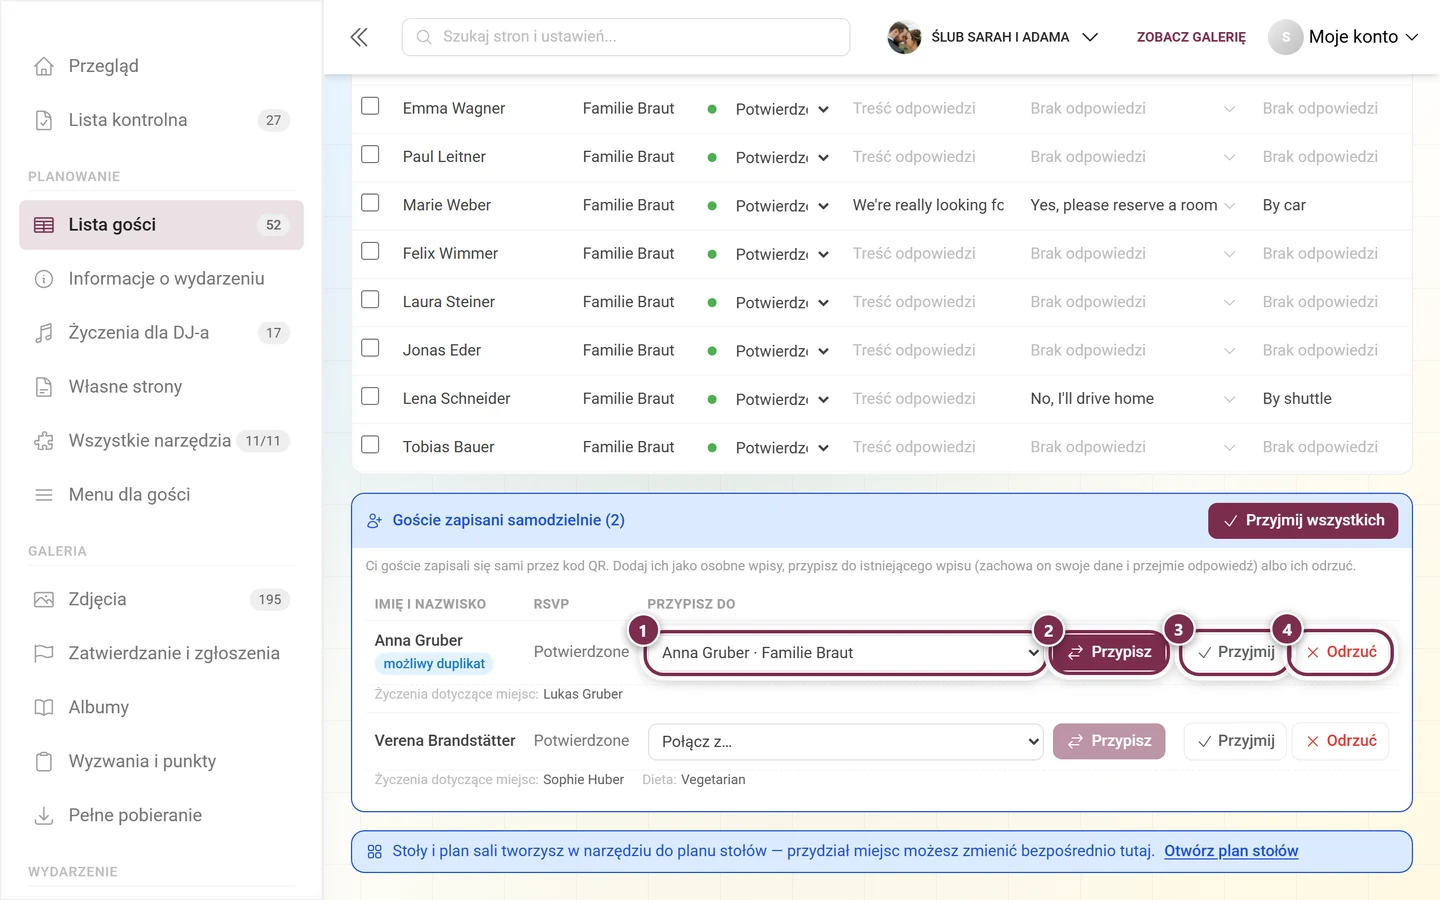Click the checklist document icon for Lista kontrolna
Screen dimensions: 1440x900
[44, 120]
